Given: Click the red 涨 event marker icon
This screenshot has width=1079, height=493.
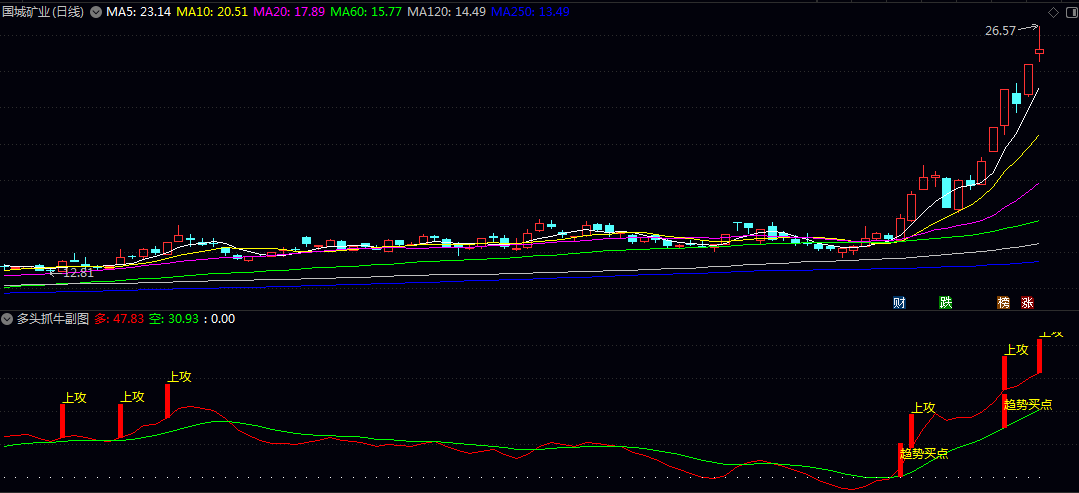Looking at the screenshot, I should [x=1027, y=302].
